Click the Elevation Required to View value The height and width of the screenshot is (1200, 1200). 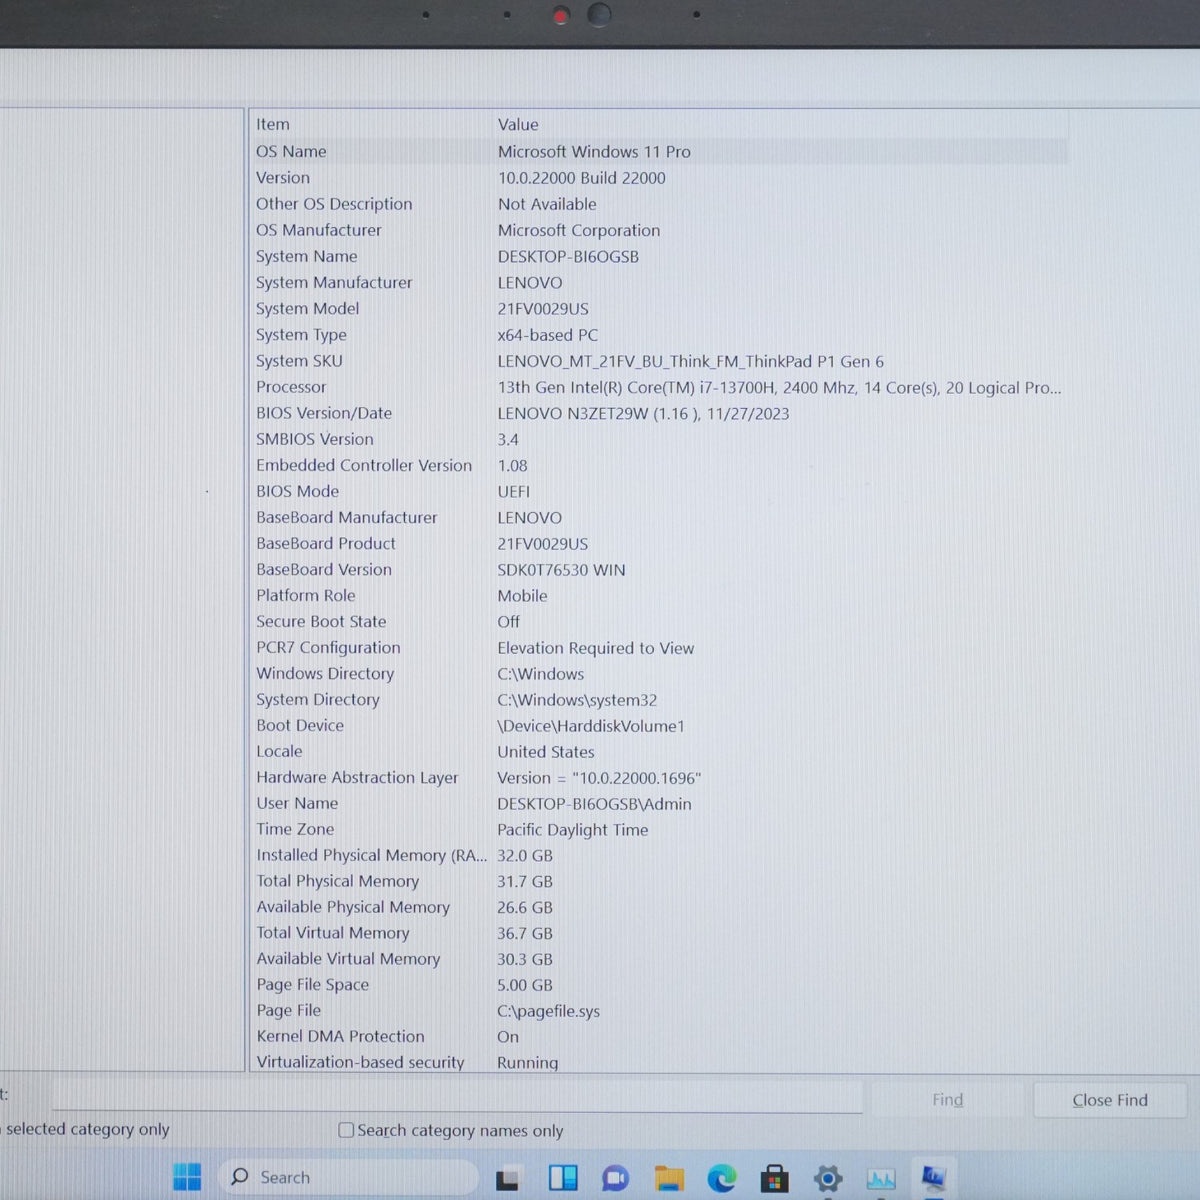(595, 648)
